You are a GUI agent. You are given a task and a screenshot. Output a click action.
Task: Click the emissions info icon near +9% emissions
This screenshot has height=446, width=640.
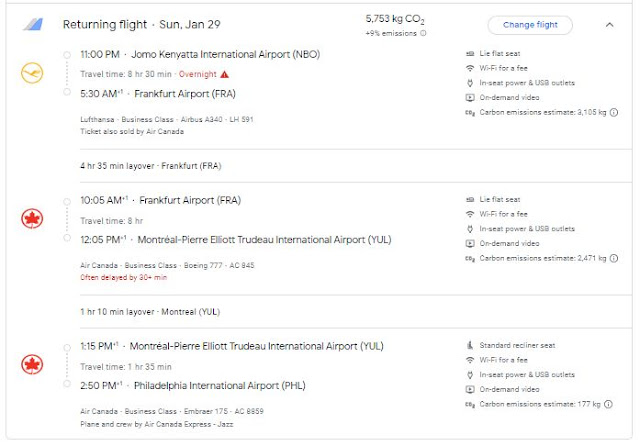(423, 33)
